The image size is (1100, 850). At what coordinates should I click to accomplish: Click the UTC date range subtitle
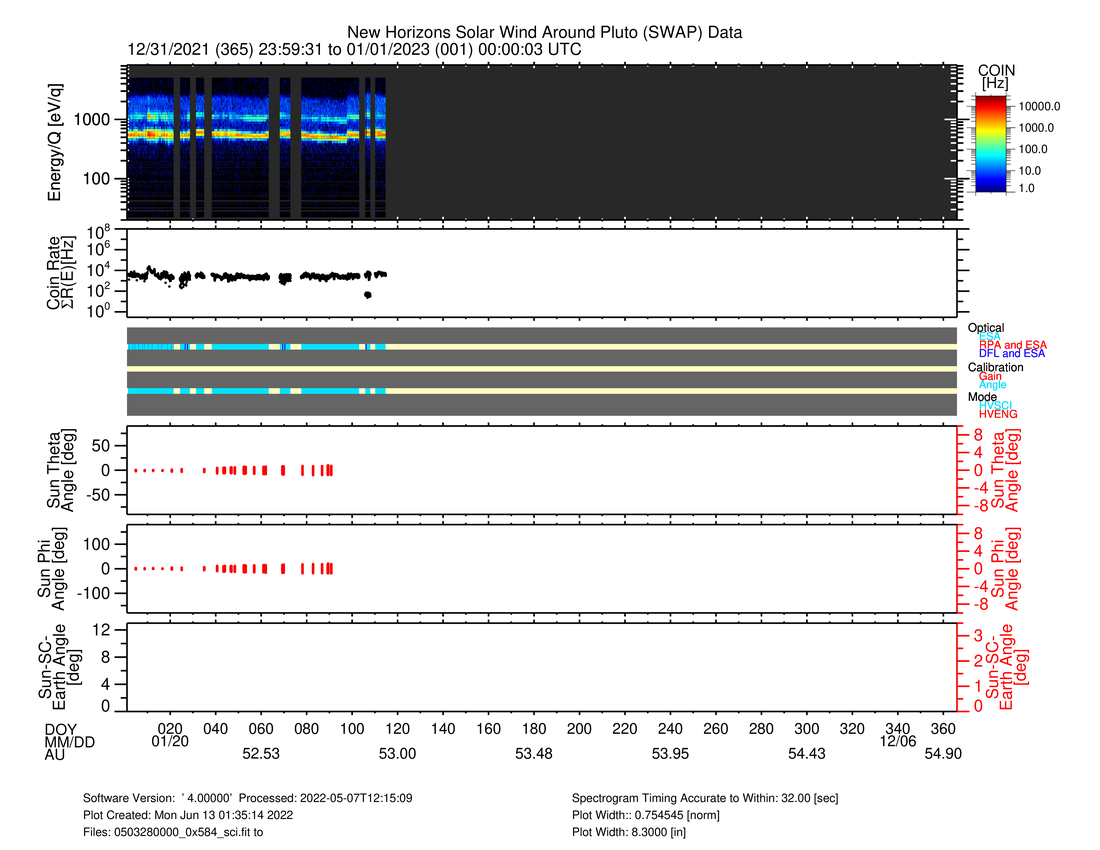(x=355, y=50)
